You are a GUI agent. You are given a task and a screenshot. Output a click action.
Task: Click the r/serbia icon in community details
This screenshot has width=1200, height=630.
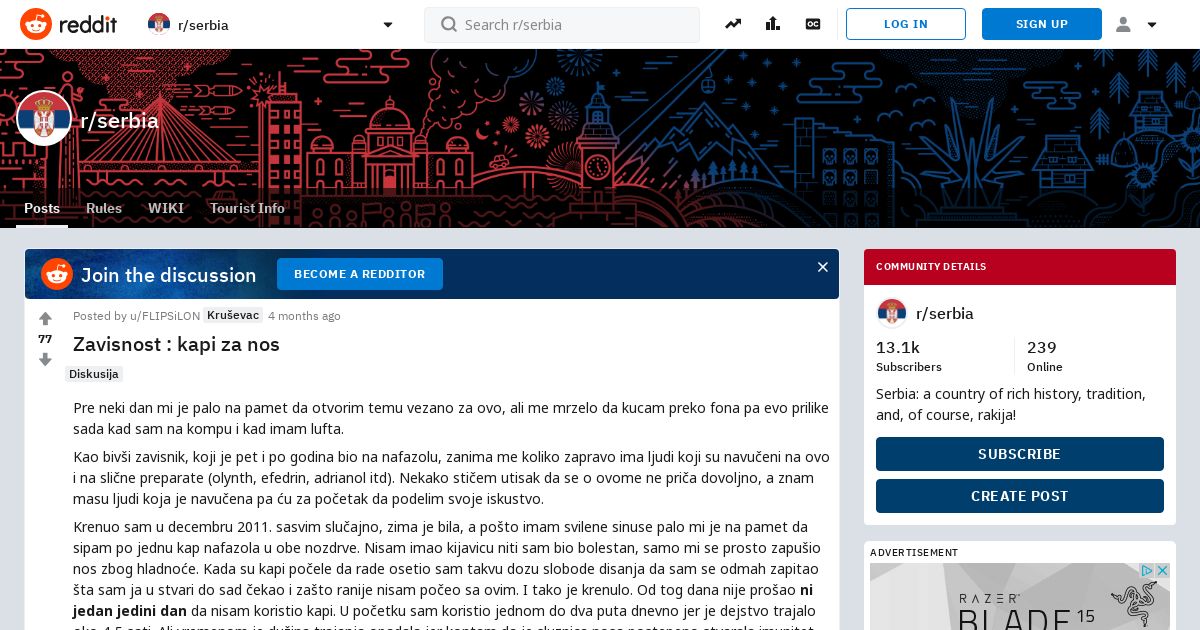tap(892, 313)
